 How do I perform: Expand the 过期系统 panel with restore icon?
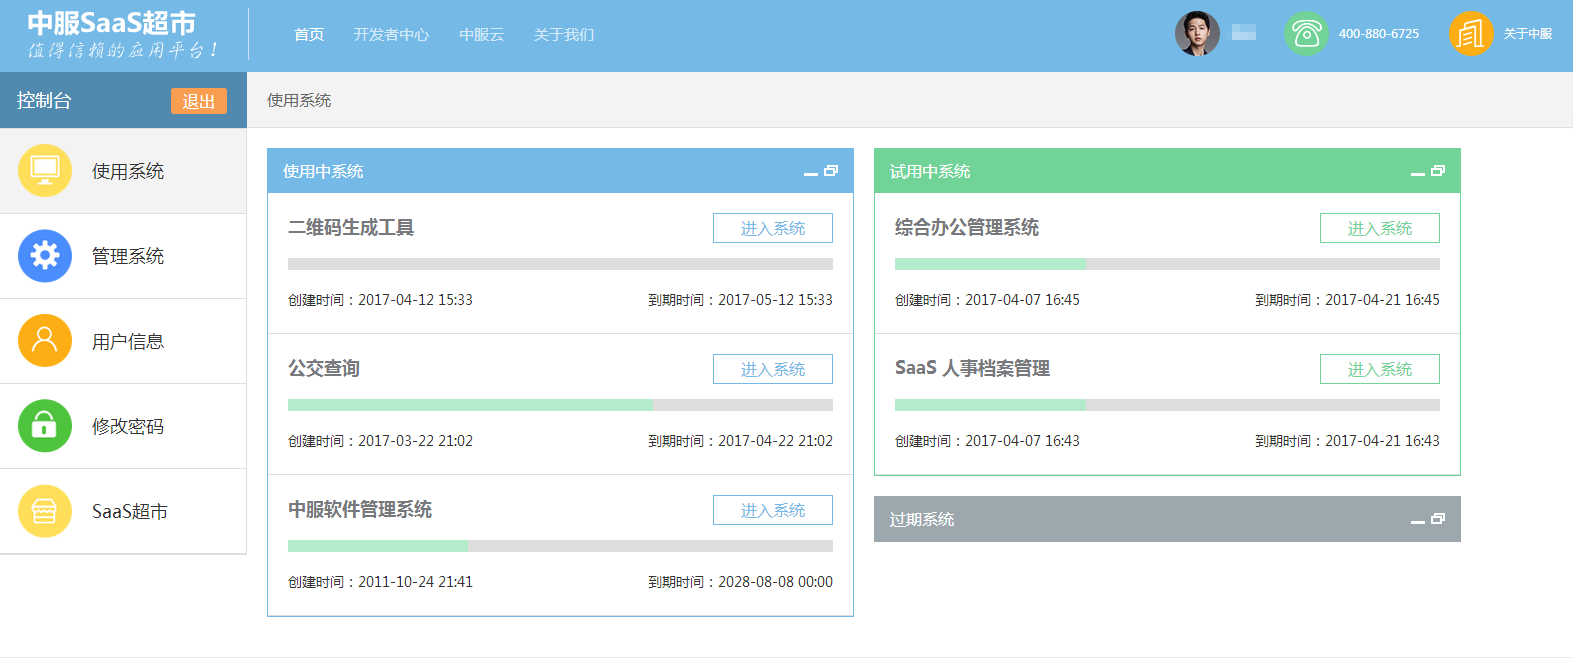1438,519
